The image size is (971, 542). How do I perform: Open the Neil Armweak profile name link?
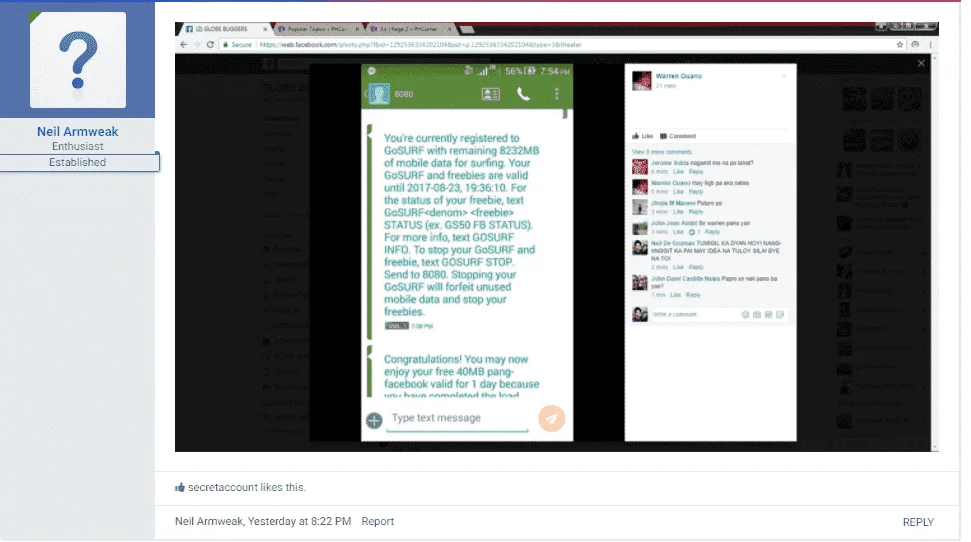(x=77, y=131)
